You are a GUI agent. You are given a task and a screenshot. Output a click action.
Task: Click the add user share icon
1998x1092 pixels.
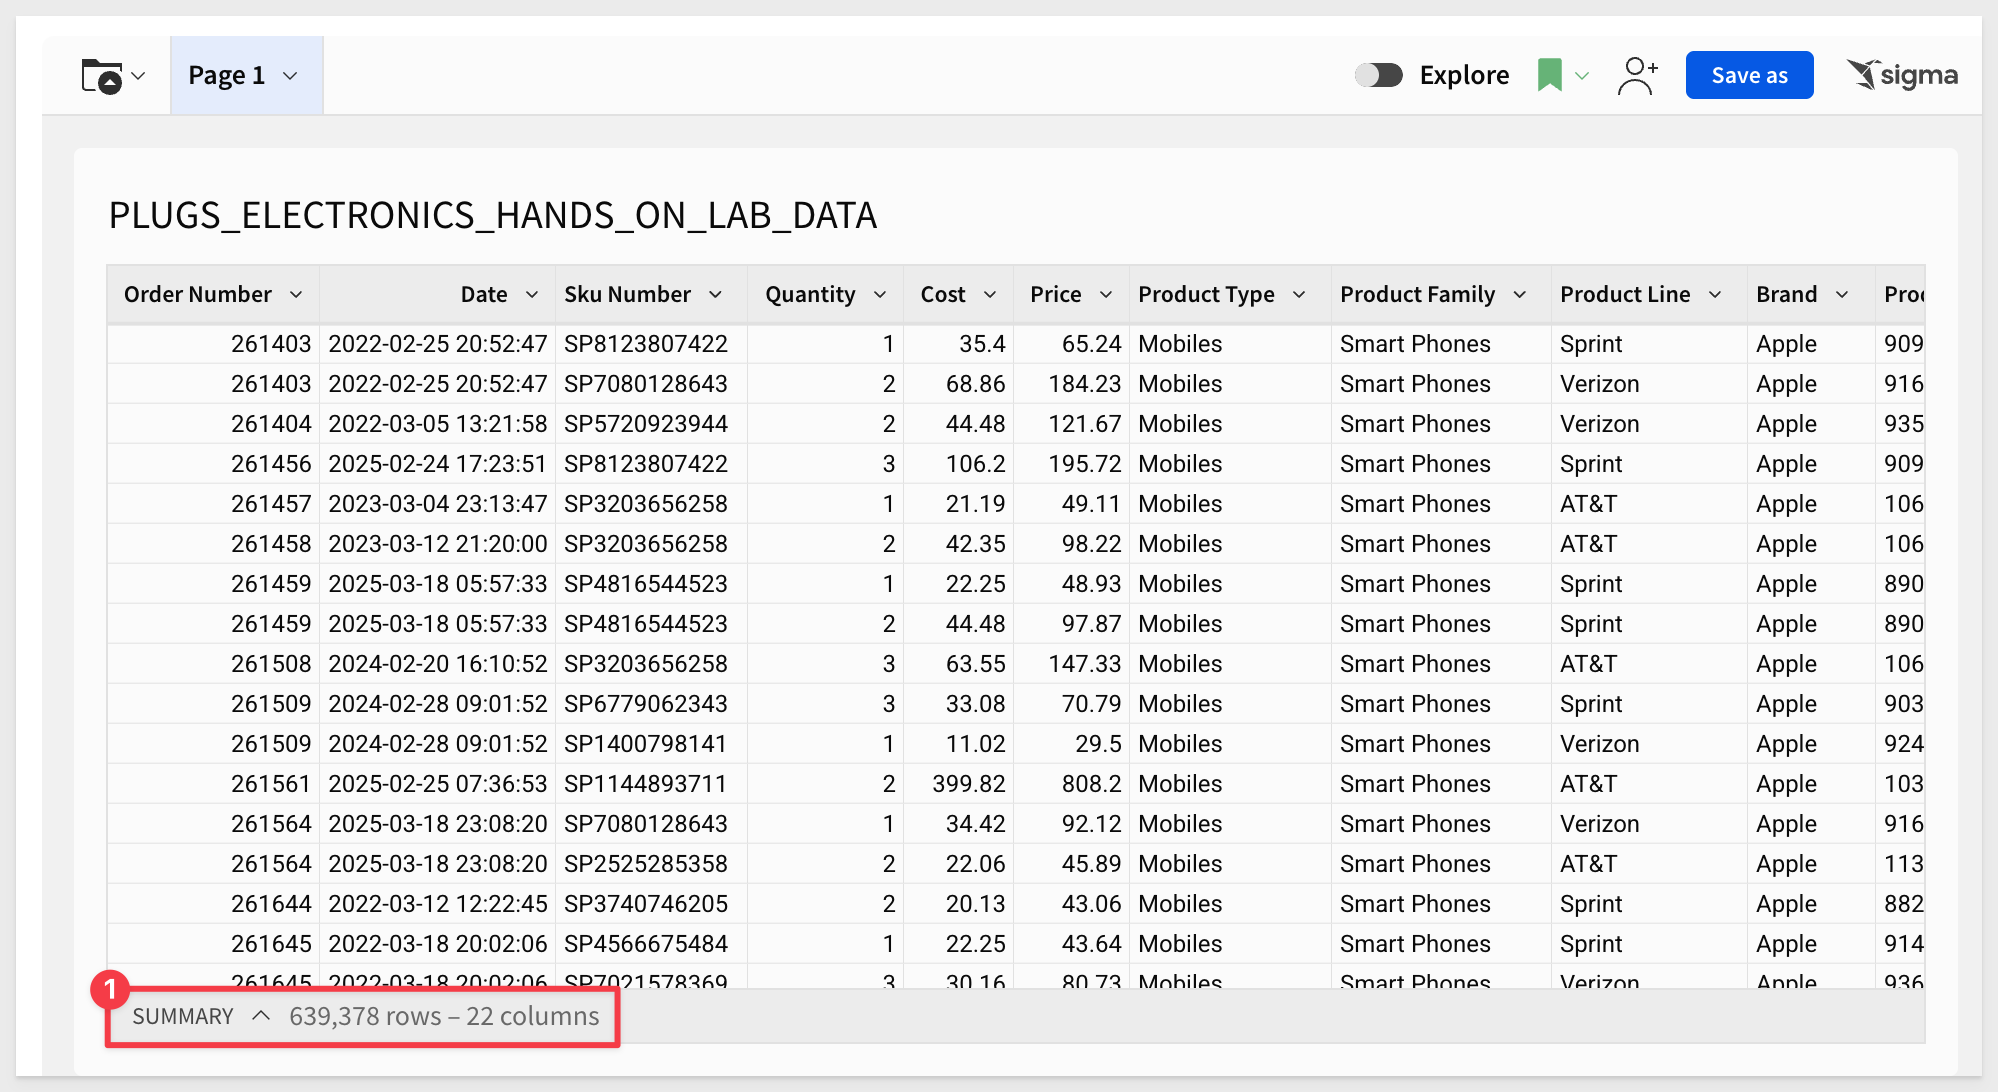click(x=1637, y=76)
